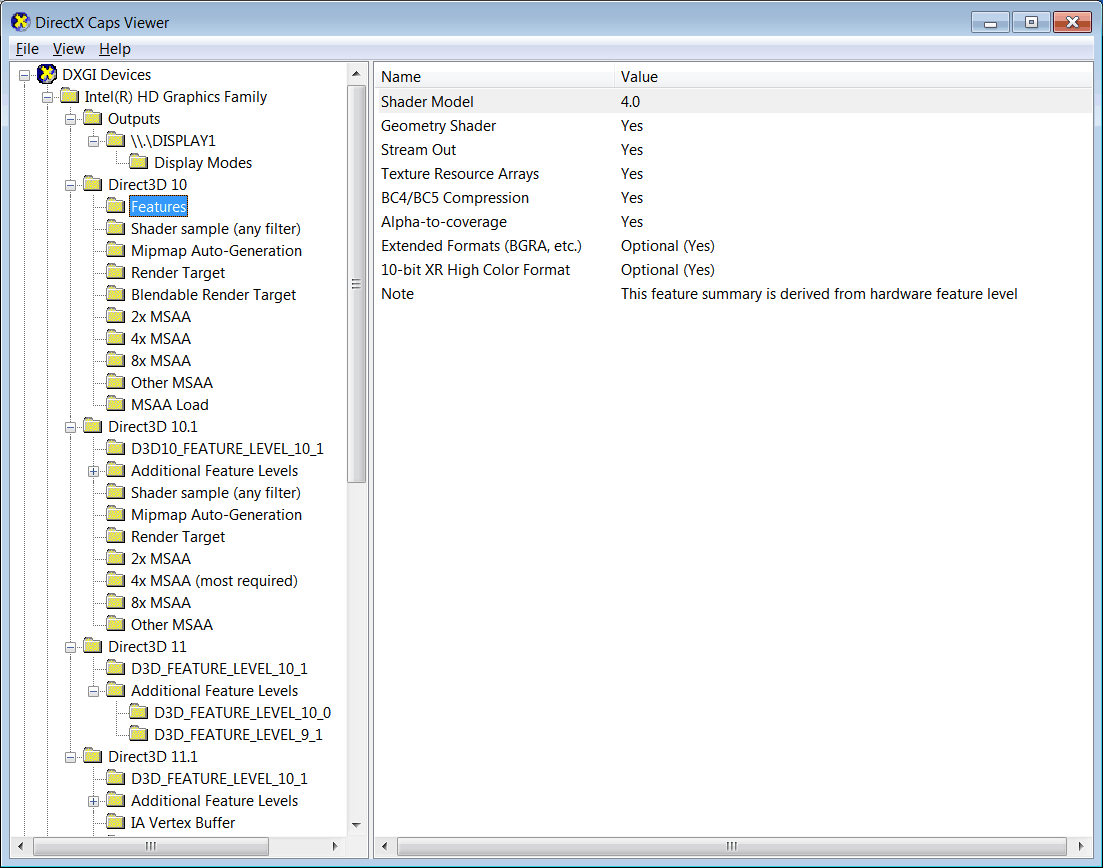Click tree panel vertical scrollbar thumb
This screenshot has width=1103, height=868.
356,283
